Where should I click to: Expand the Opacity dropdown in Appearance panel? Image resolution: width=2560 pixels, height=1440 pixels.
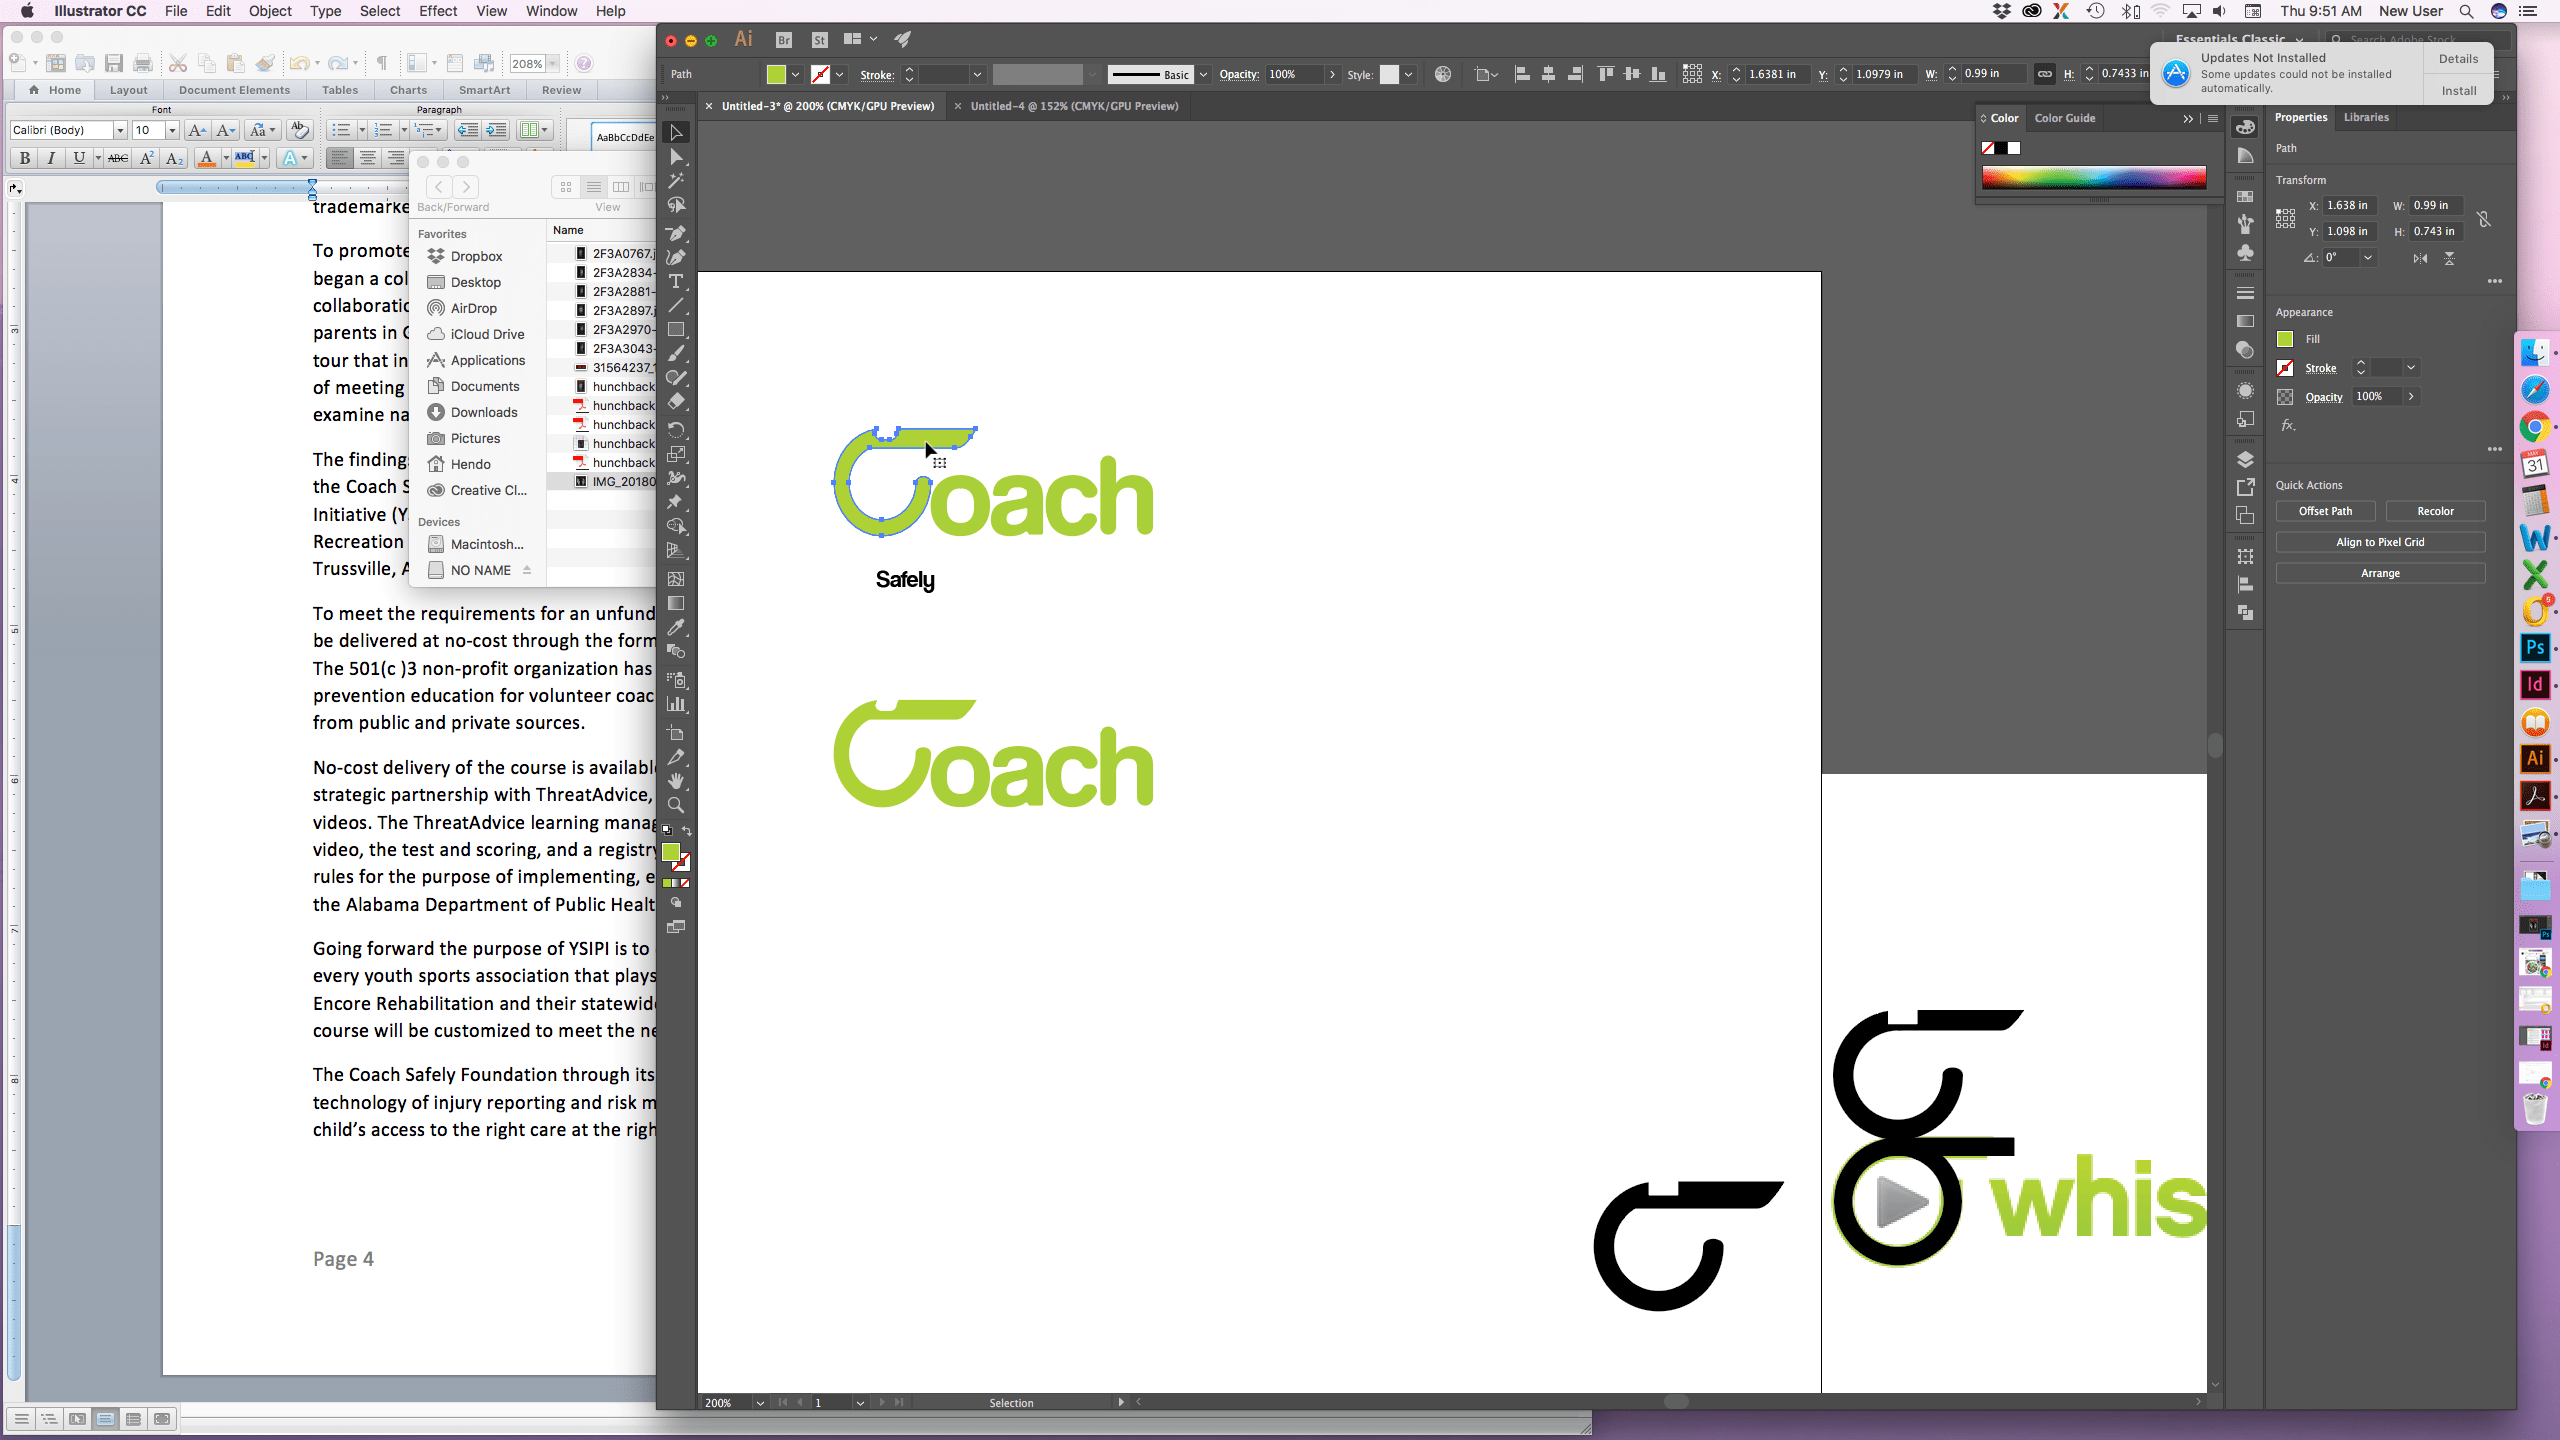coord(2411,397)
